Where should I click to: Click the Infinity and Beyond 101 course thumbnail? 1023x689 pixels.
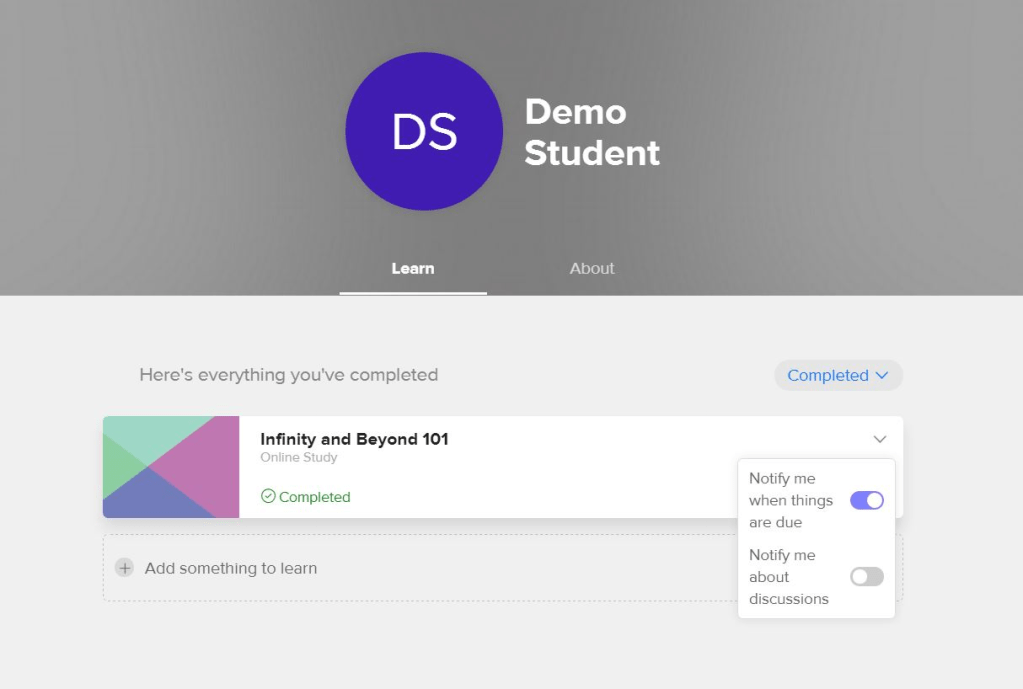click(171, 467)
